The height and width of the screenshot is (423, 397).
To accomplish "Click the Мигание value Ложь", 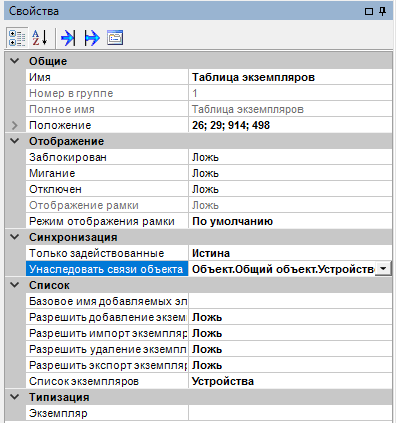I will click(x=205, y=173).
